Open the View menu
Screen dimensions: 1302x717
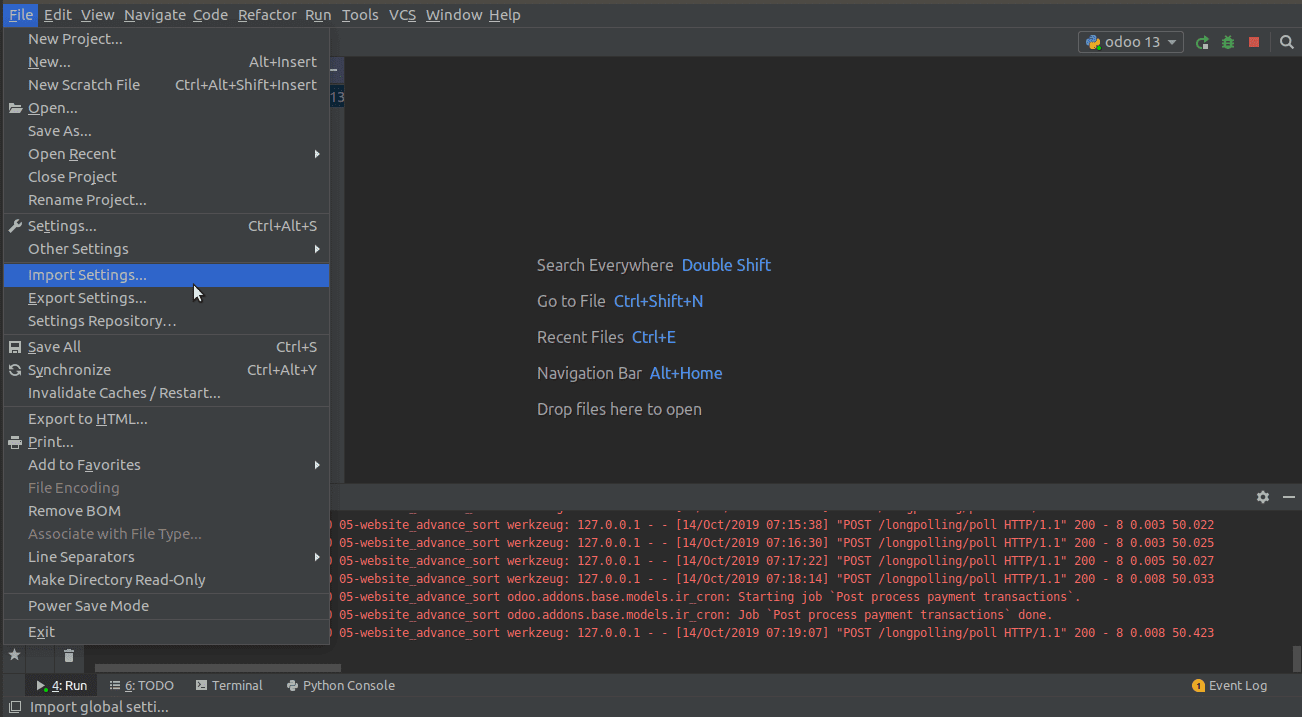[x=98, y=15]
